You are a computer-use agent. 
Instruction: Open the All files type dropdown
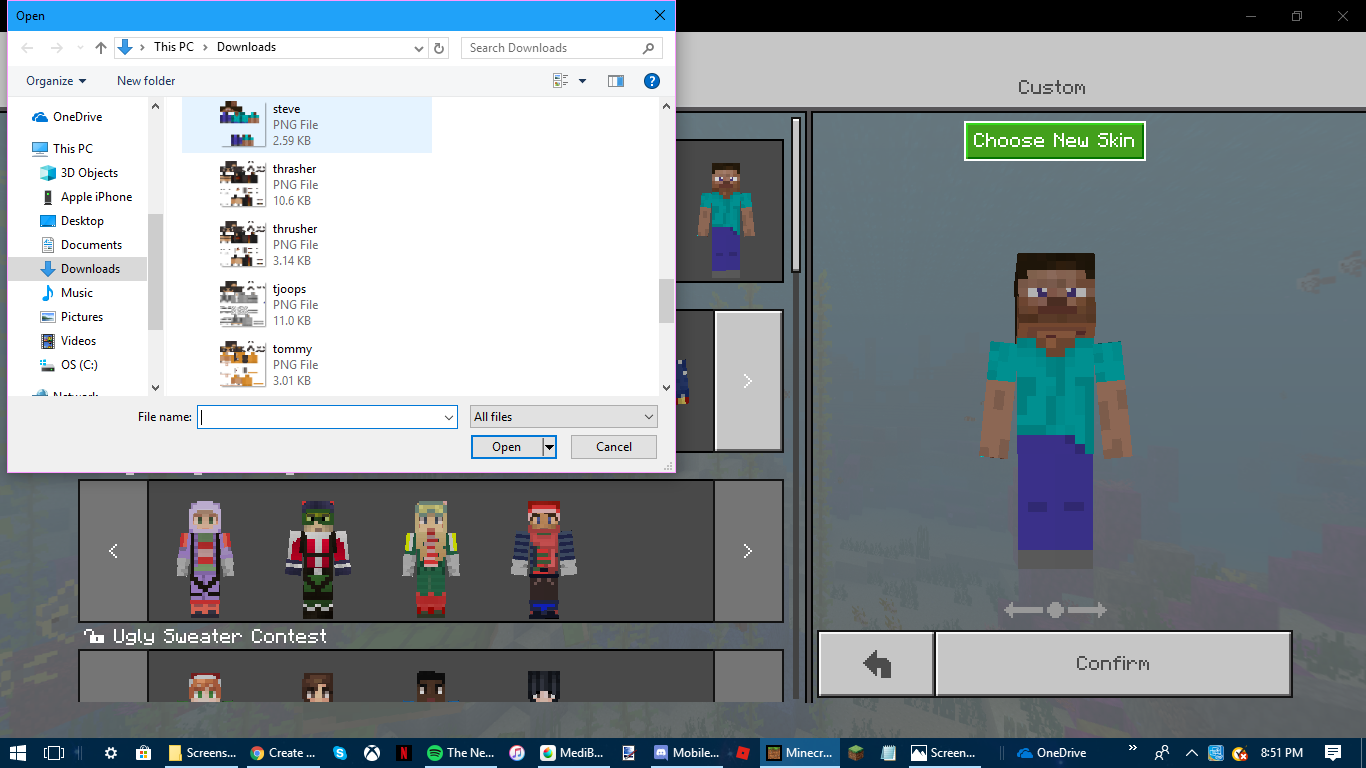pos(564,417)
